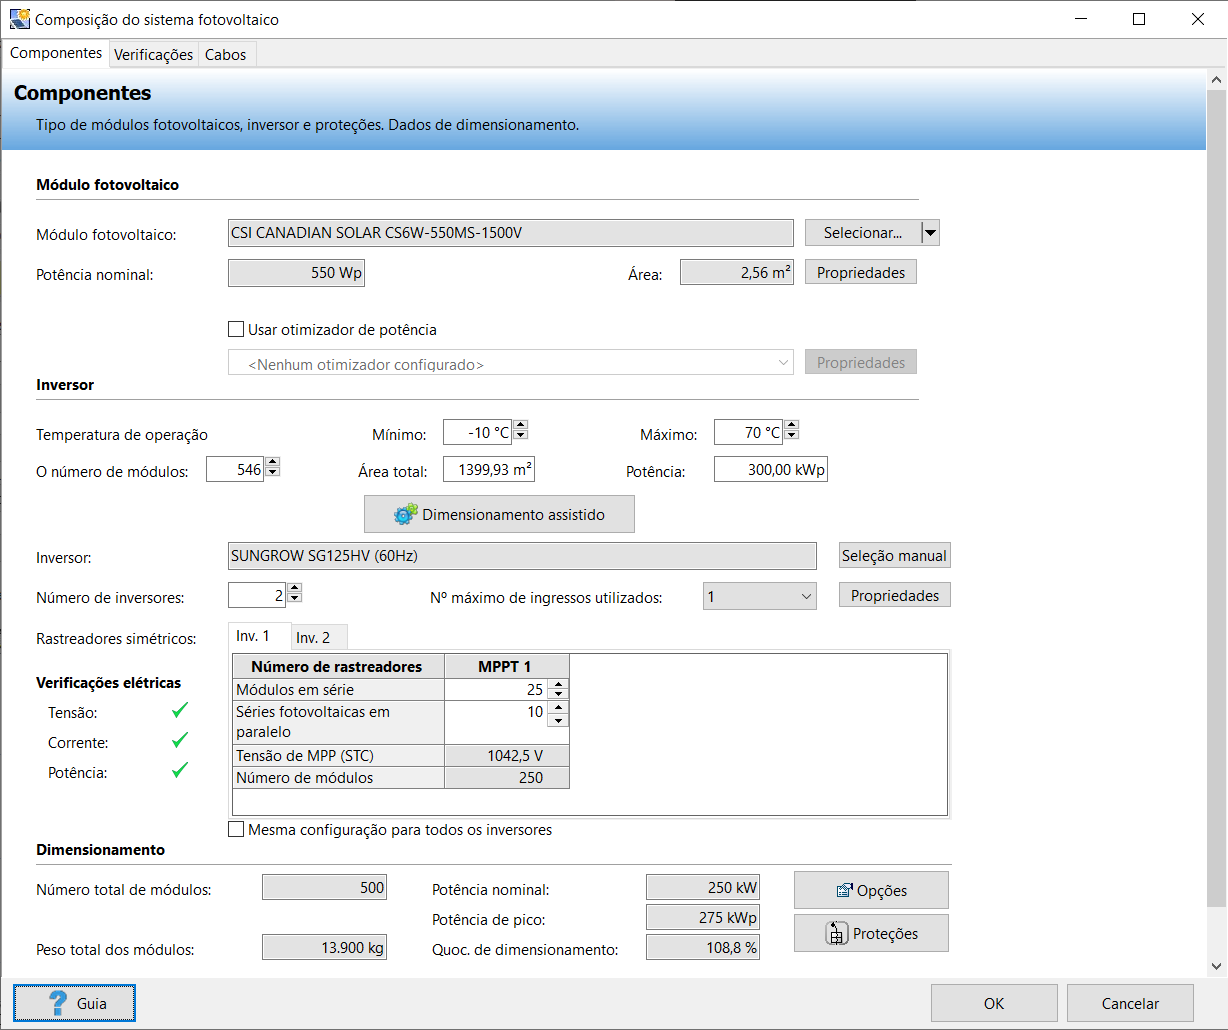Decrease maximum temperature stepper
1228x1030 pixels.
(792, 437)
